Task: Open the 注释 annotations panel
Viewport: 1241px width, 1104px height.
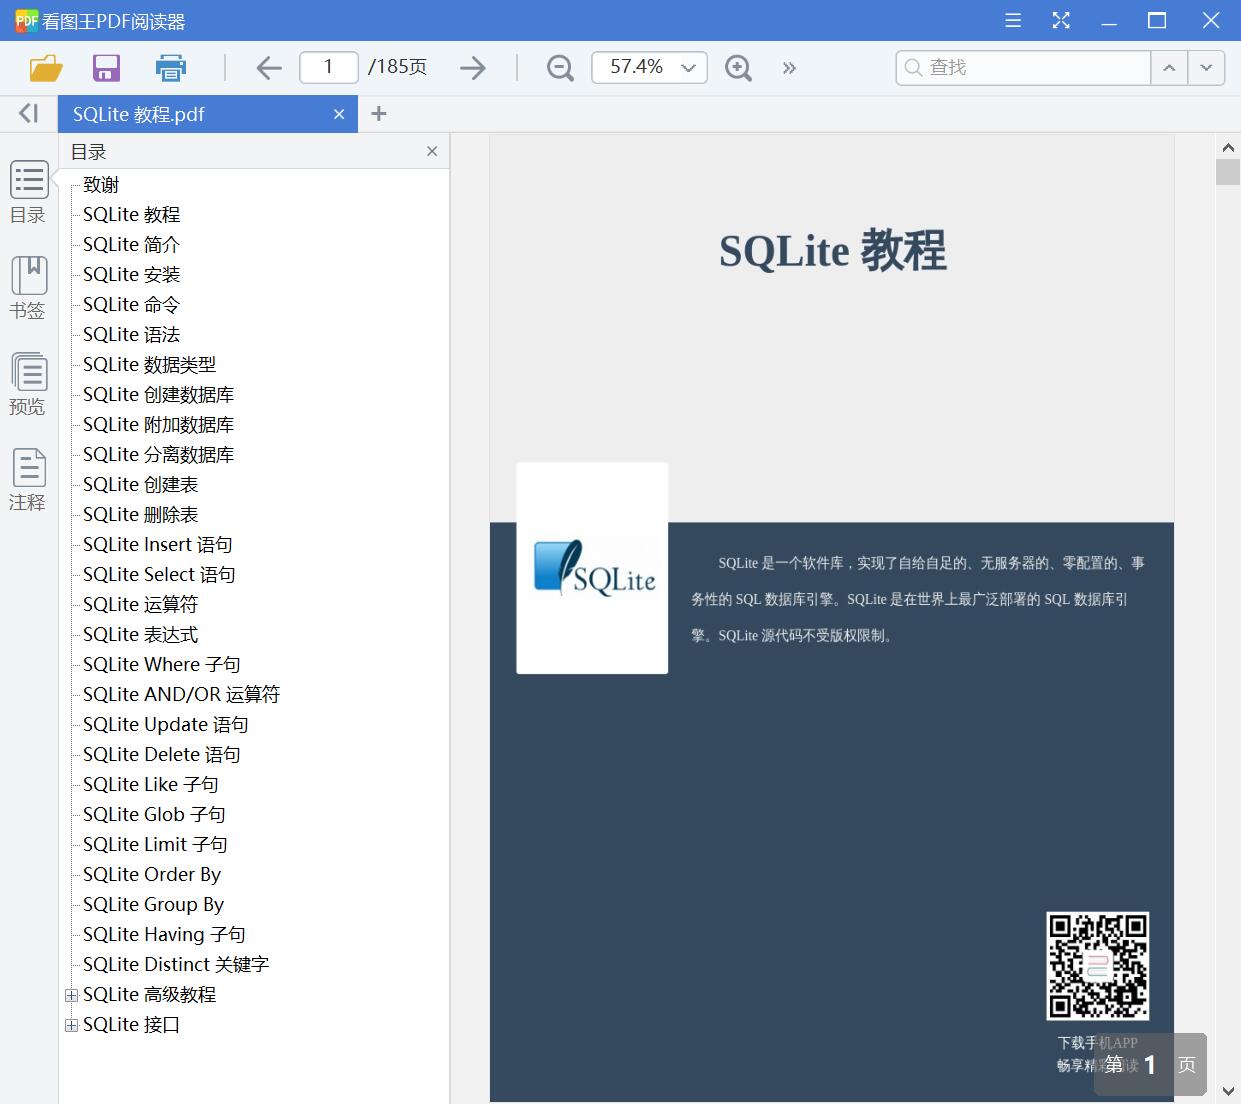Action: tap(28, 478)
